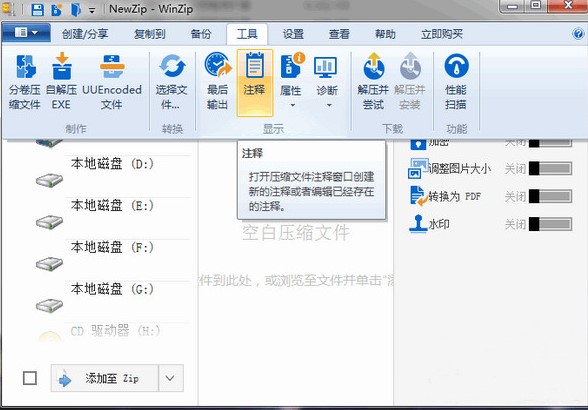Enable the 水印 watermark switch
Screen dimensions: 588x410
550,224
